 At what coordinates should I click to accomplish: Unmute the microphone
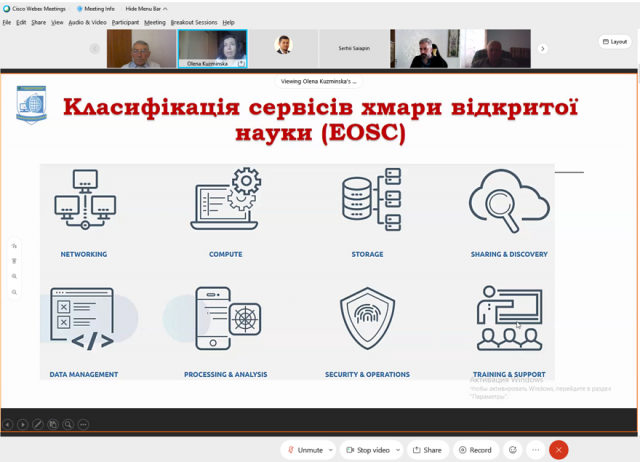pos(305,450)
